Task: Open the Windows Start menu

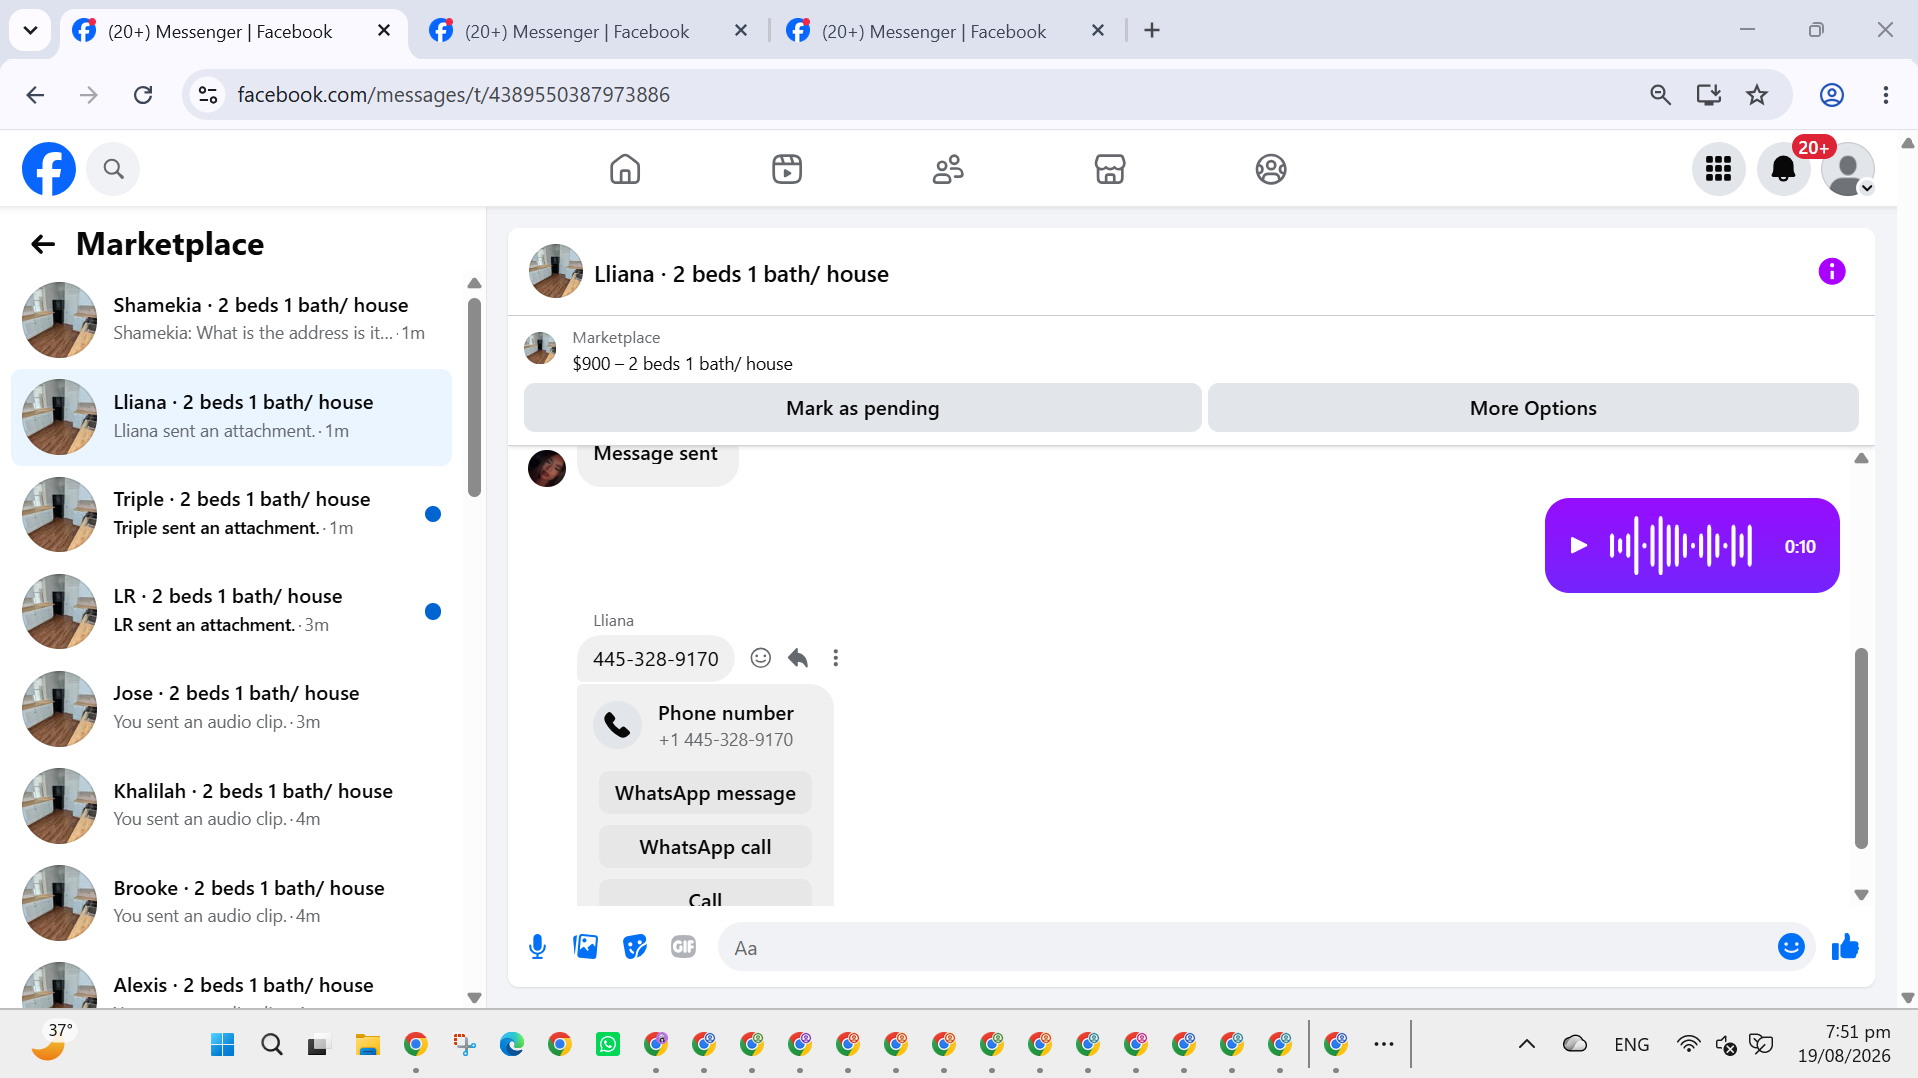Action: pos(222,1045)
